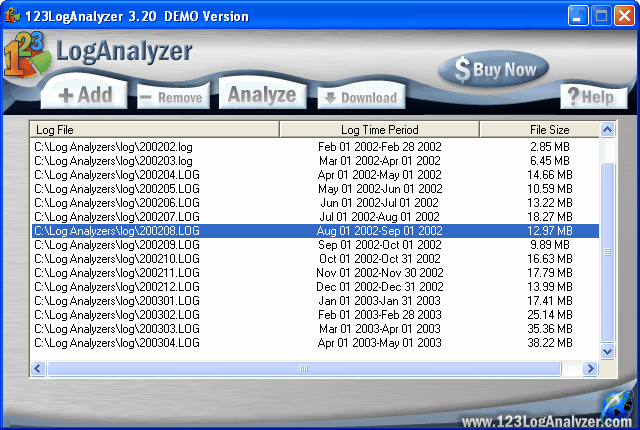640x430 pixels.
Task: Select the 200211.LOG file row
Action: click(315, 273)
